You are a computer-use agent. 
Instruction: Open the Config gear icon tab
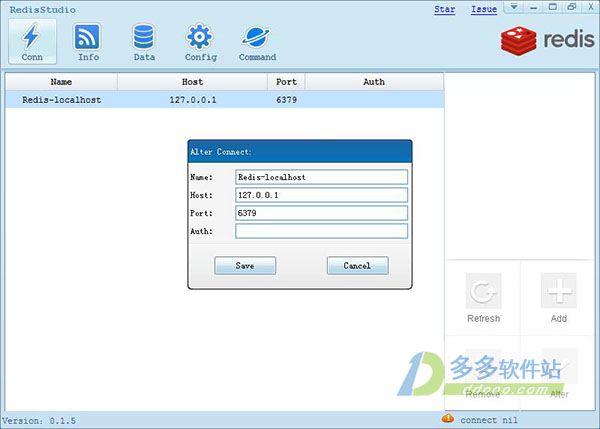click(200, 41)
